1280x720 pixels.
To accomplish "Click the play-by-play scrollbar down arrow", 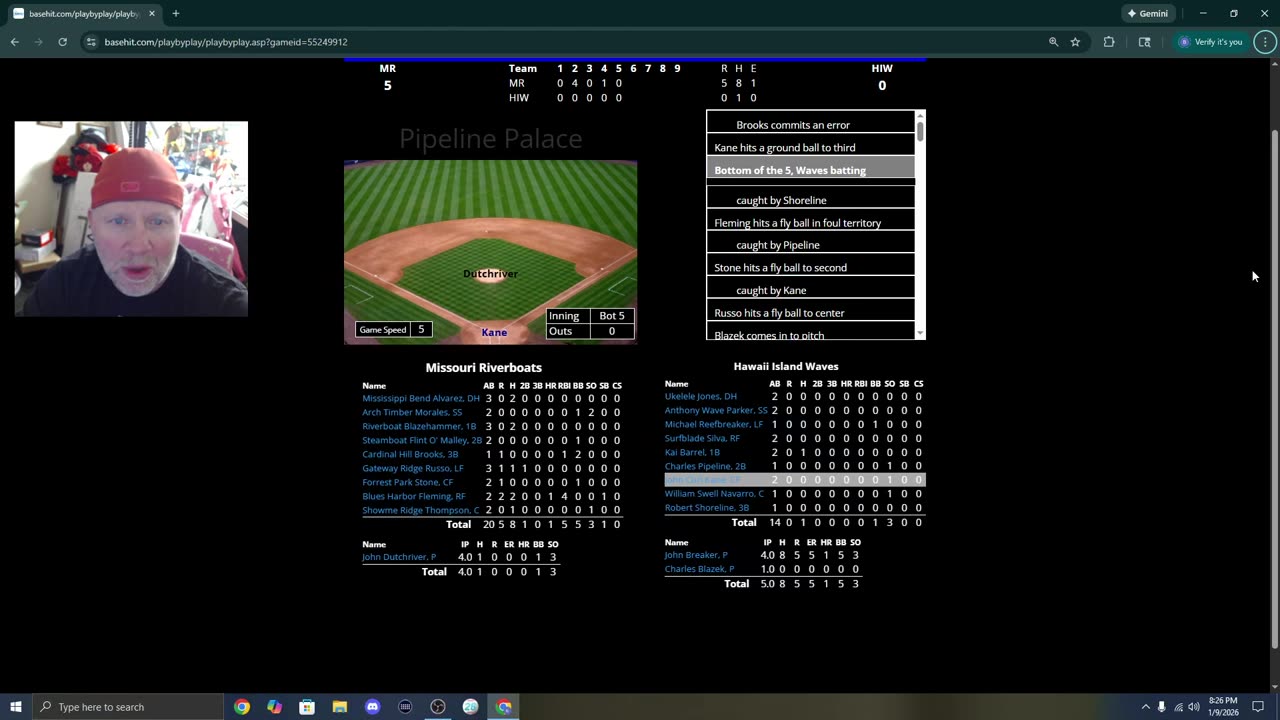I will click(x=920, y=333).
